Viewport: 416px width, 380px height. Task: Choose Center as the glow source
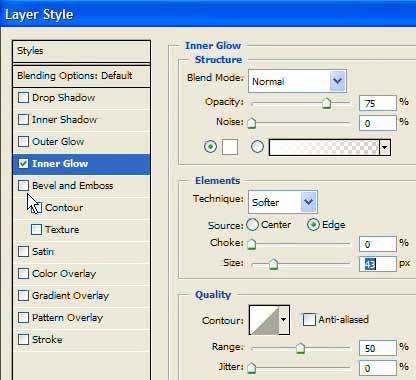coord(252,225)
